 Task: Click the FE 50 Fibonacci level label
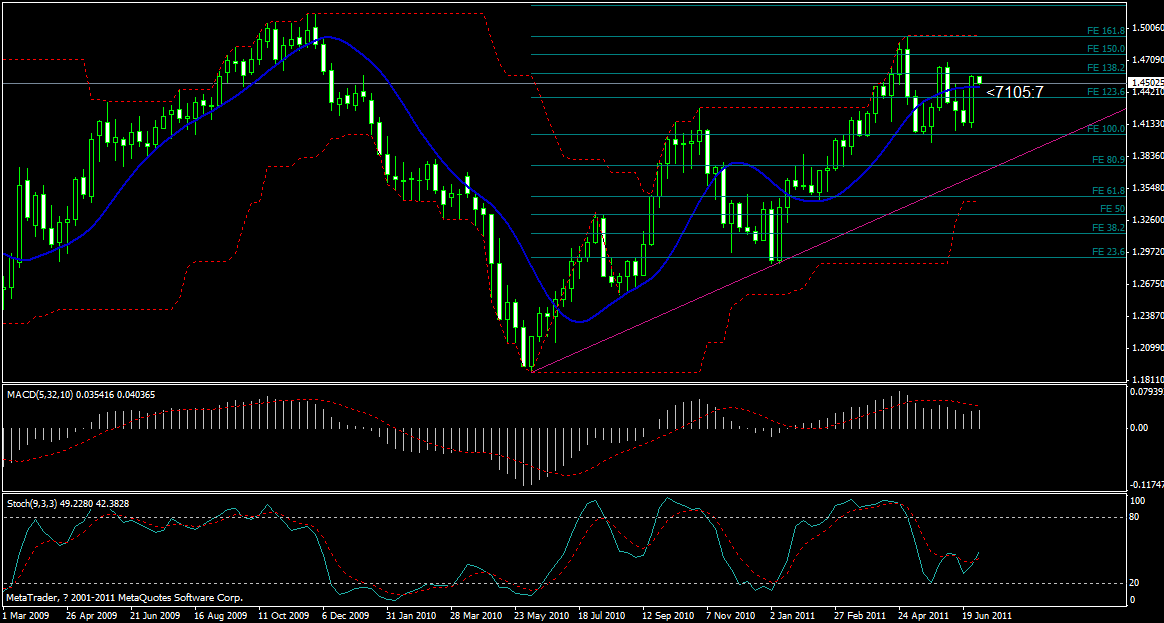pyautogui.click(x=1112, y=209)
